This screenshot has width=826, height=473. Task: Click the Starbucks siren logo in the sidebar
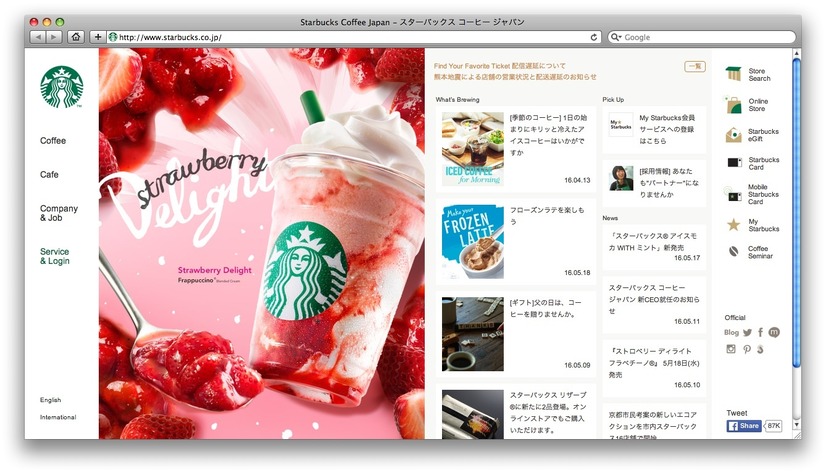[x=62, y=87]
